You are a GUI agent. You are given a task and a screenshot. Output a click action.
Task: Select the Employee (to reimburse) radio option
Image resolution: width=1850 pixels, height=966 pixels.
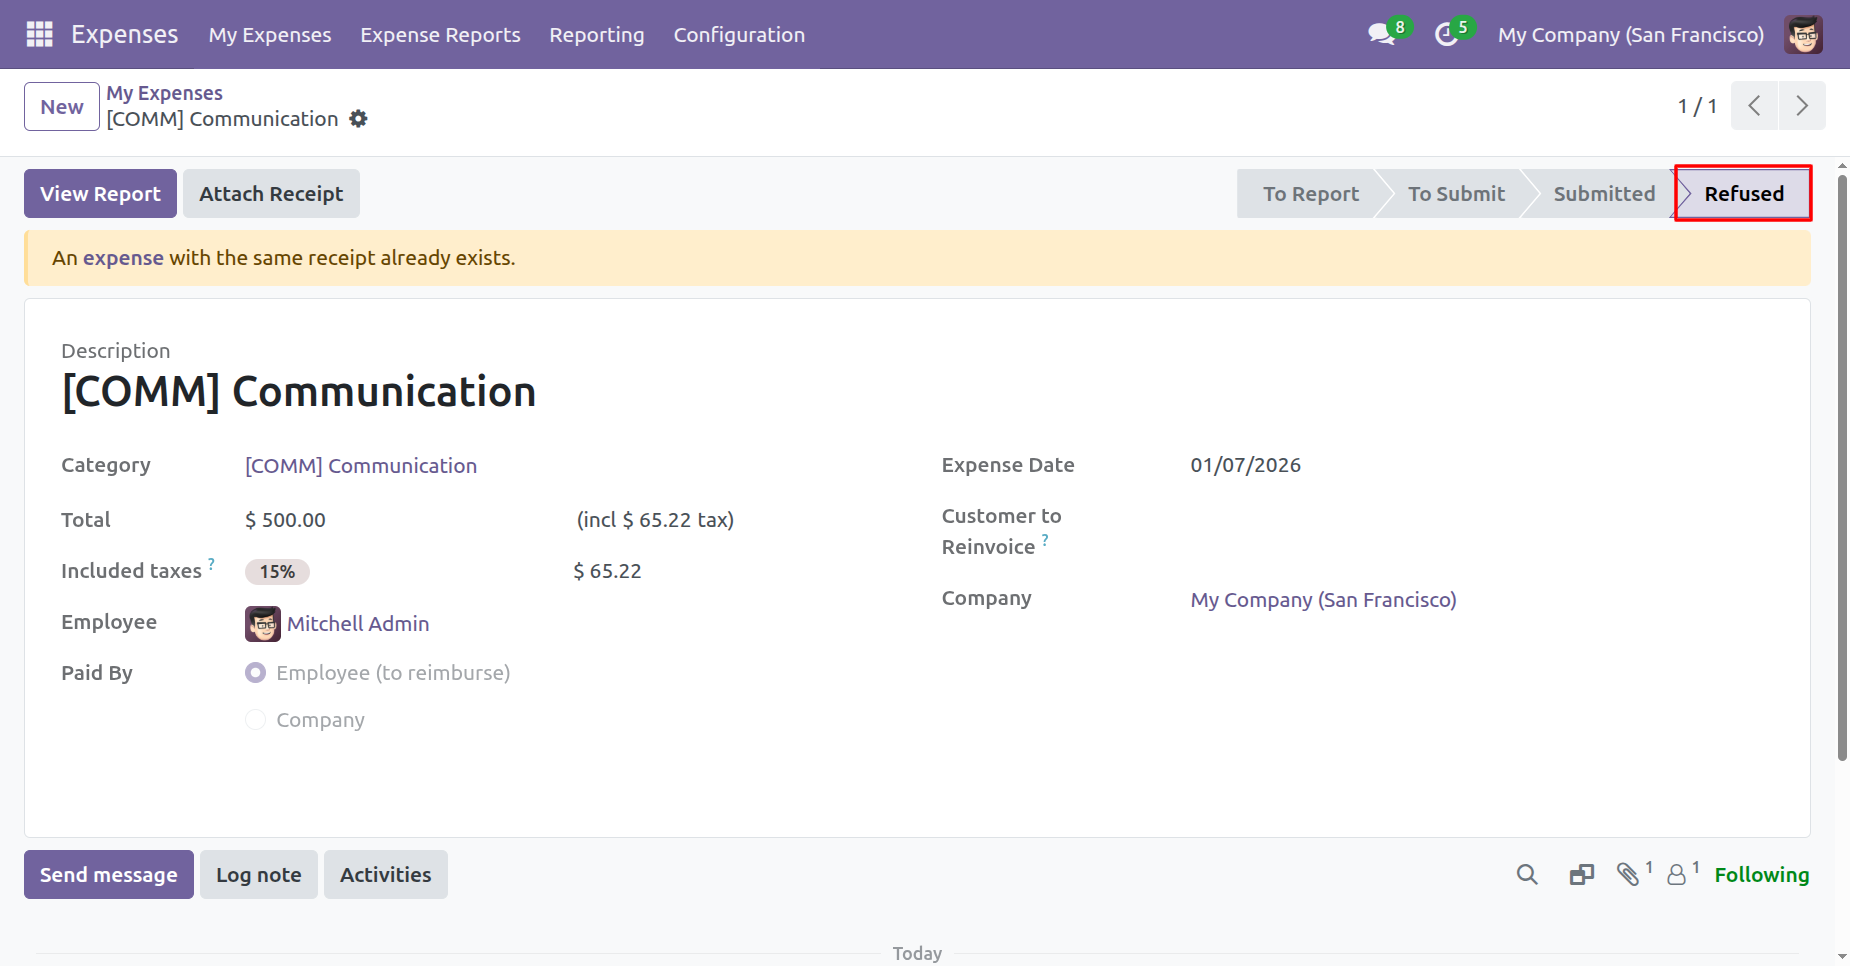[x=256, y=673]
